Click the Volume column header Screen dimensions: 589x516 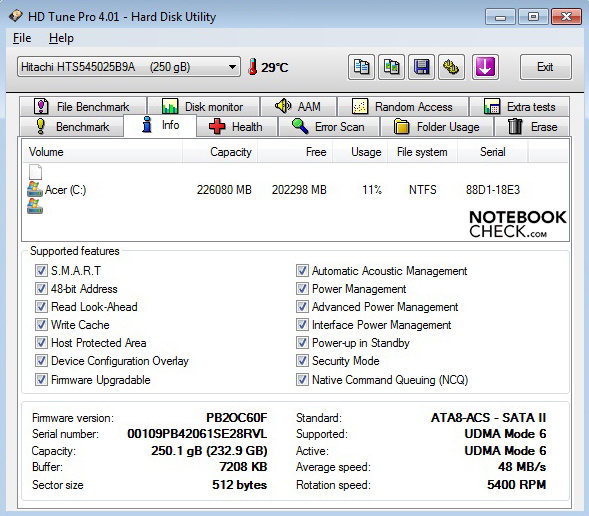click(102, 152)
